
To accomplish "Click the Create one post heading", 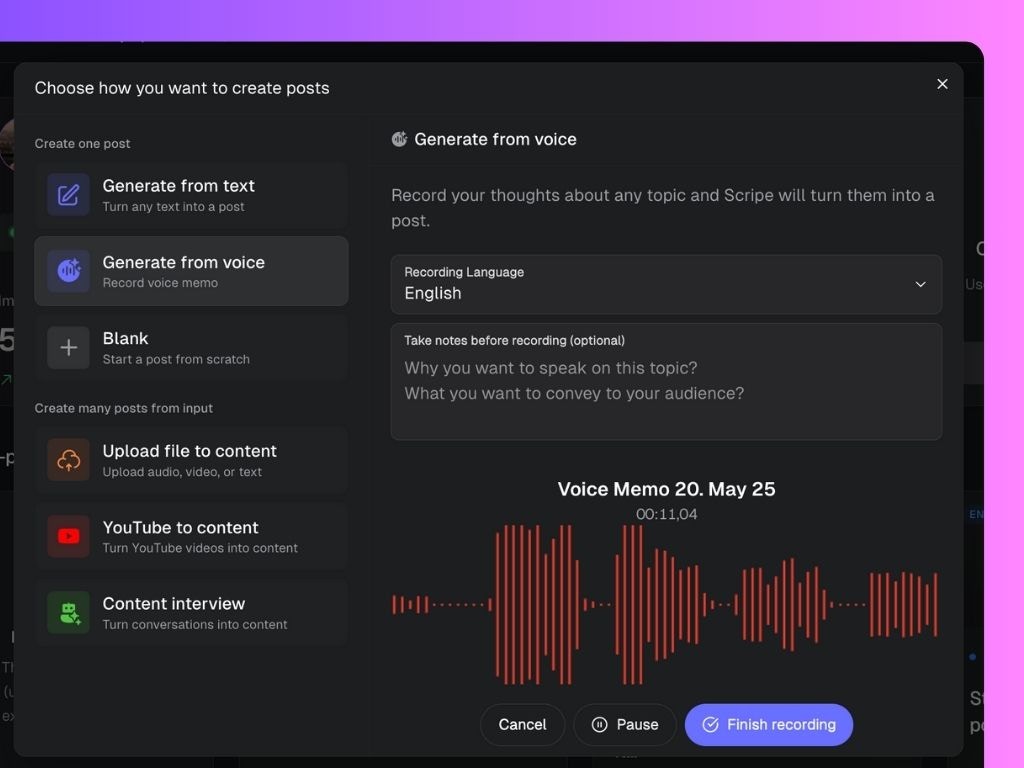I will coord(82,144).
